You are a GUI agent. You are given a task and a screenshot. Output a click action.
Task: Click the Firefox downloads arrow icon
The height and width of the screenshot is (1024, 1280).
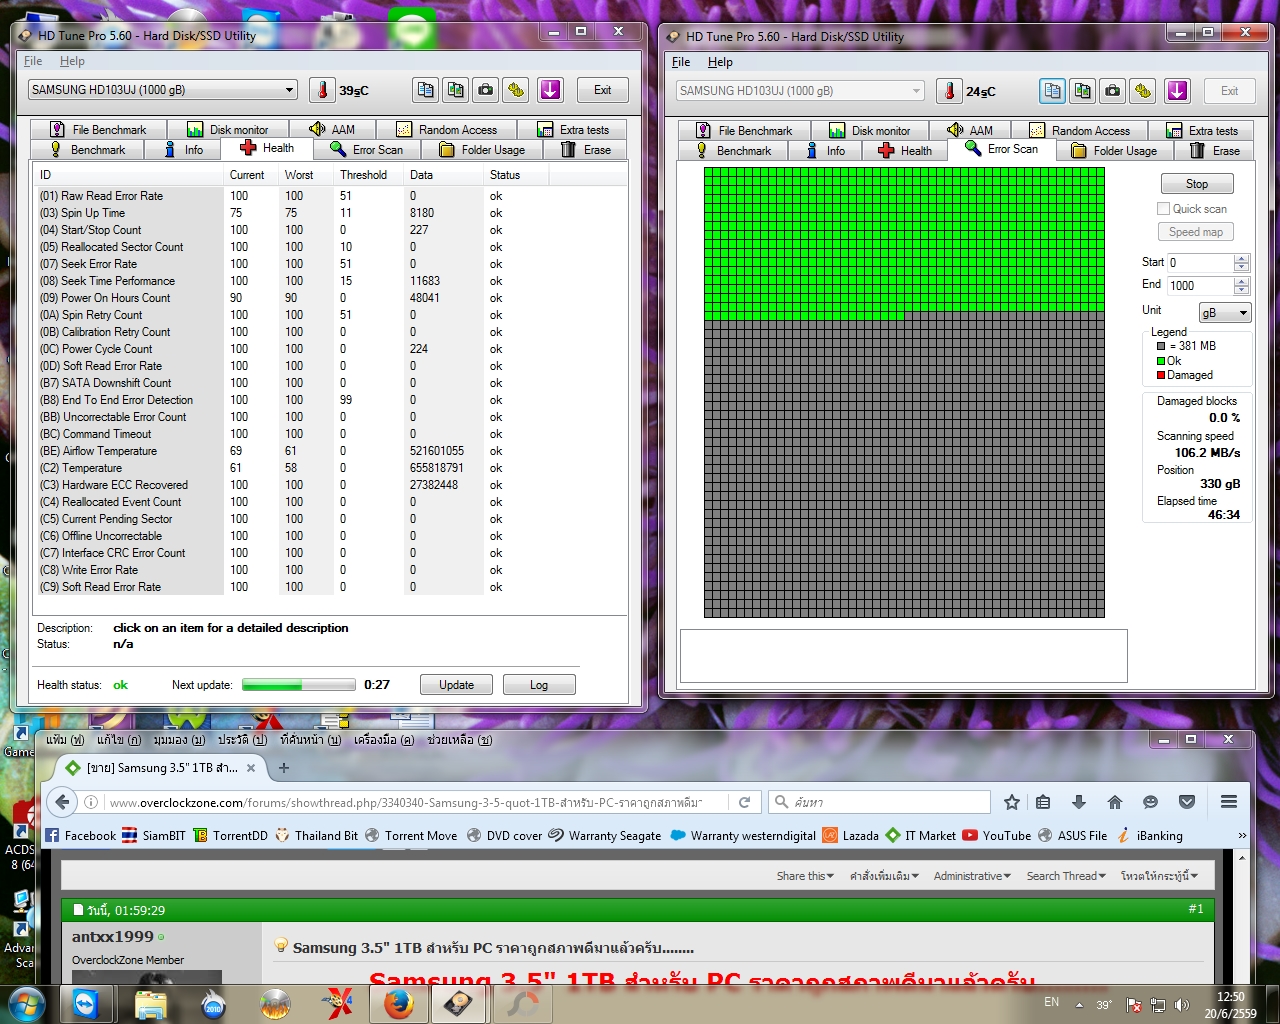(x=1079, y=802)
